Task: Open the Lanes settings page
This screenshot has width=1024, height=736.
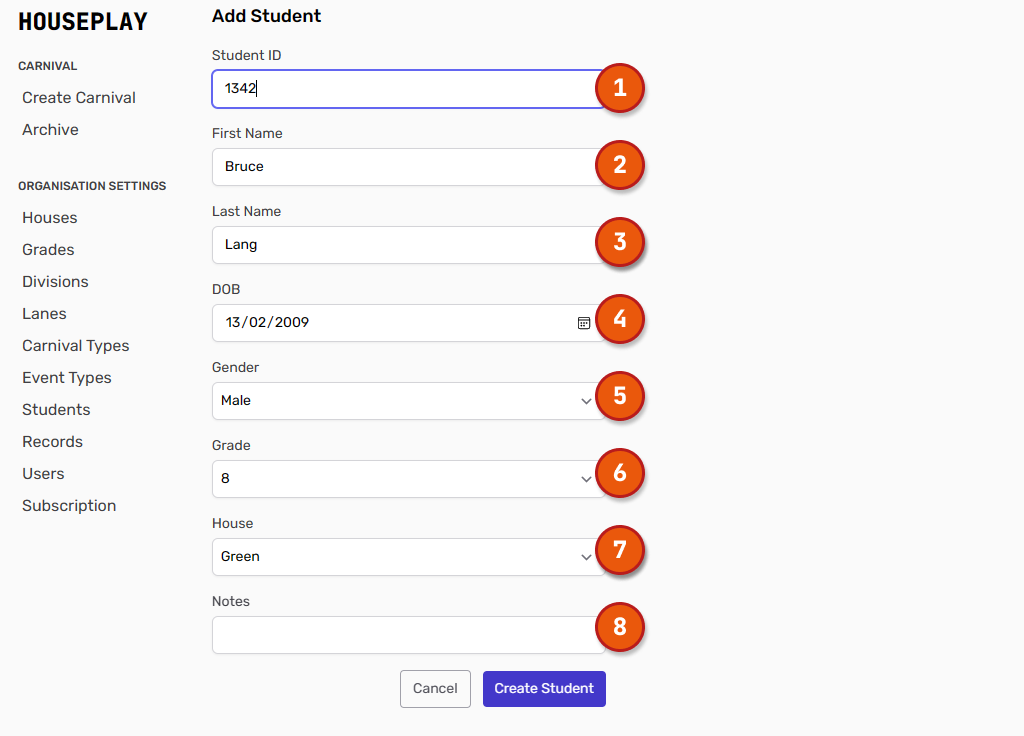Action: [44, 314]
